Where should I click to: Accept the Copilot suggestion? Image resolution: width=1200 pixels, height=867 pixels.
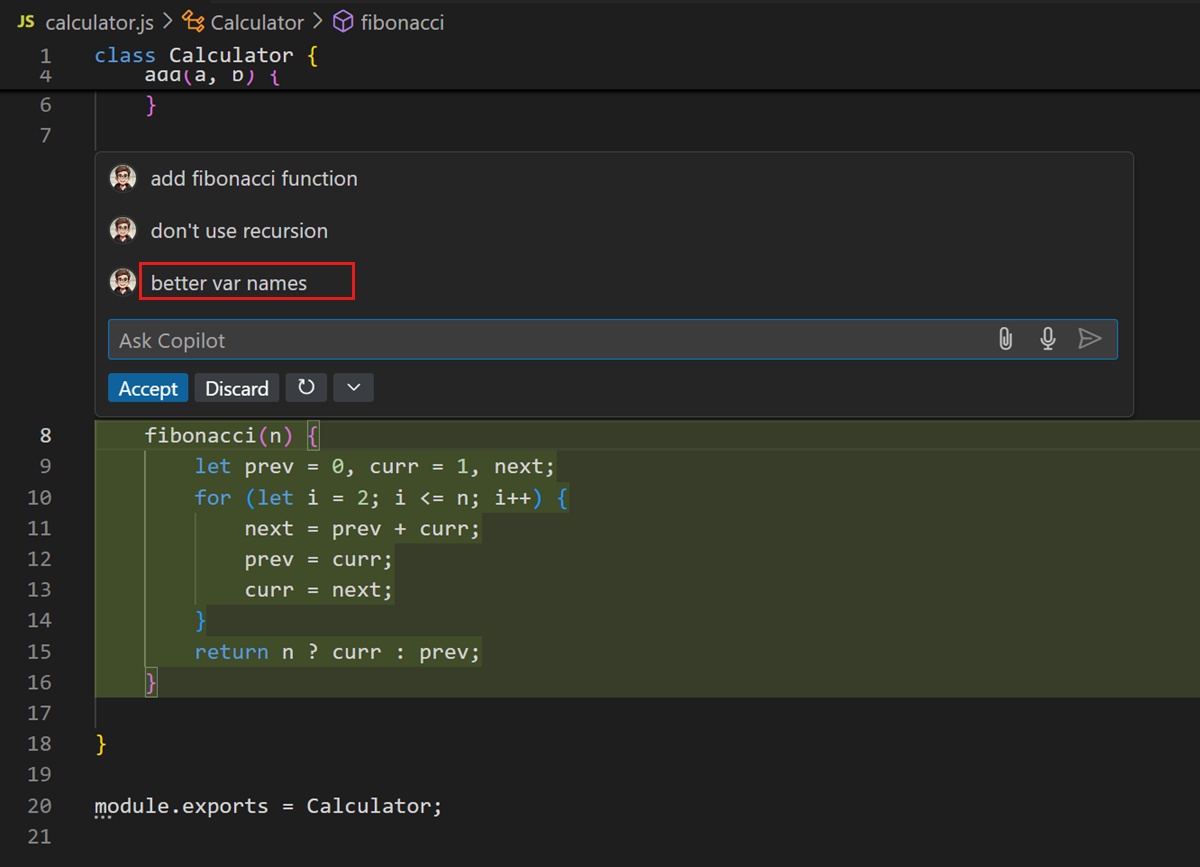pos(148,387)
